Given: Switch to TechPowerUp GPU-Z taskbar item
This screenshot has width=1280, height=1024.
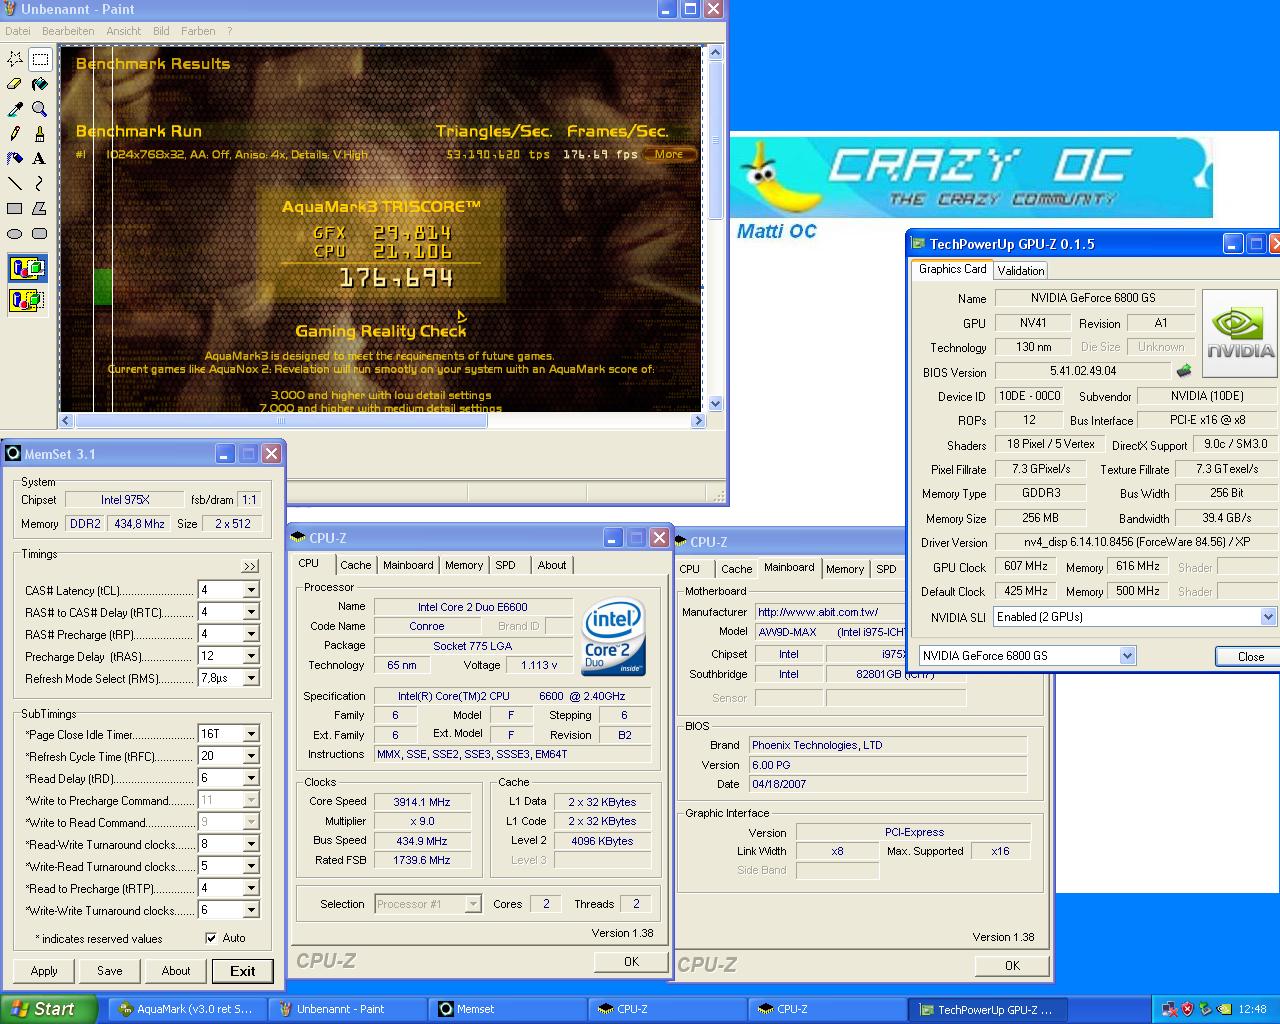Looking at the screenshot, I should coord(987,1009).
